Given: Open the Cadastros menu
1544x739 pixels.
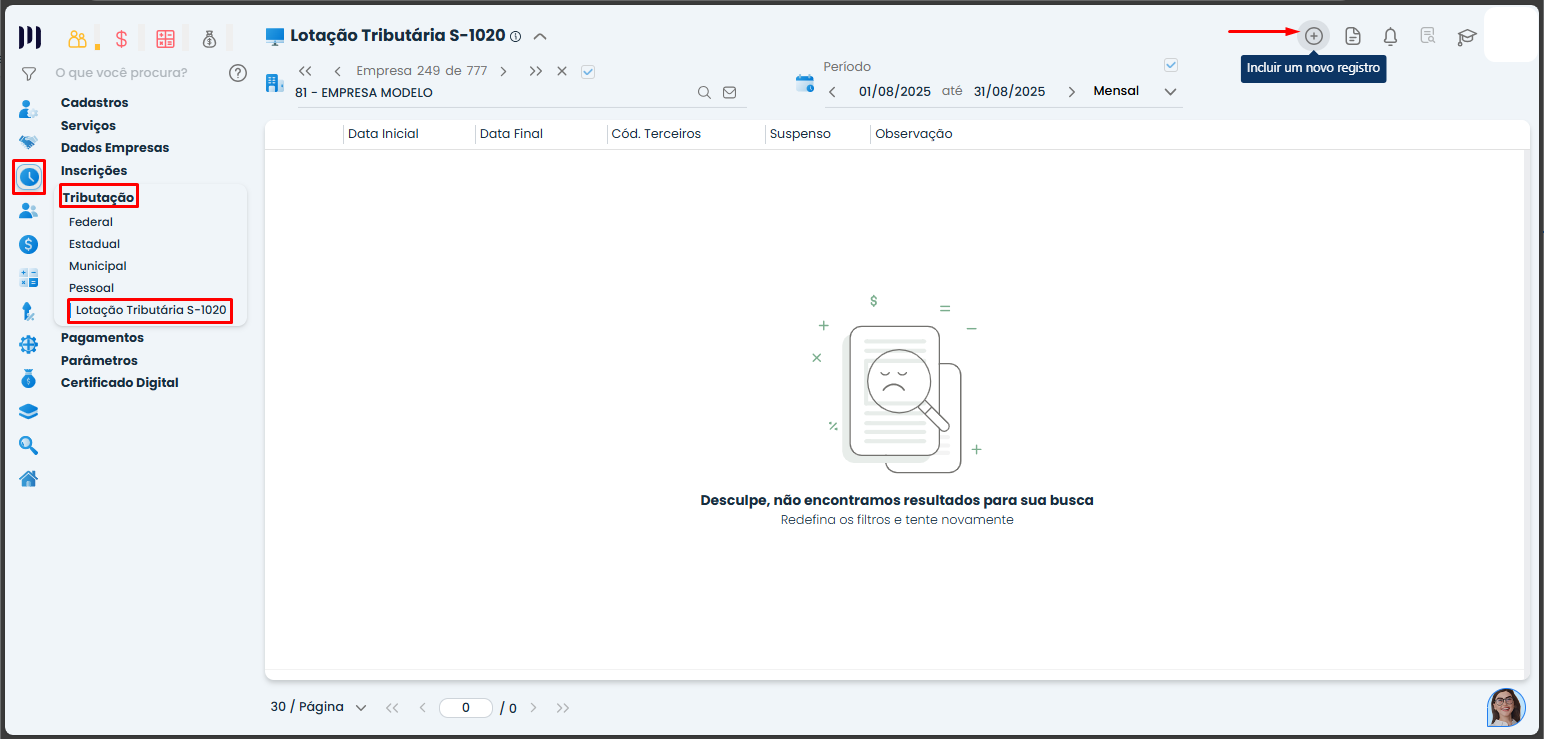Looking at the screenshot, I should [x=94, y=102].
